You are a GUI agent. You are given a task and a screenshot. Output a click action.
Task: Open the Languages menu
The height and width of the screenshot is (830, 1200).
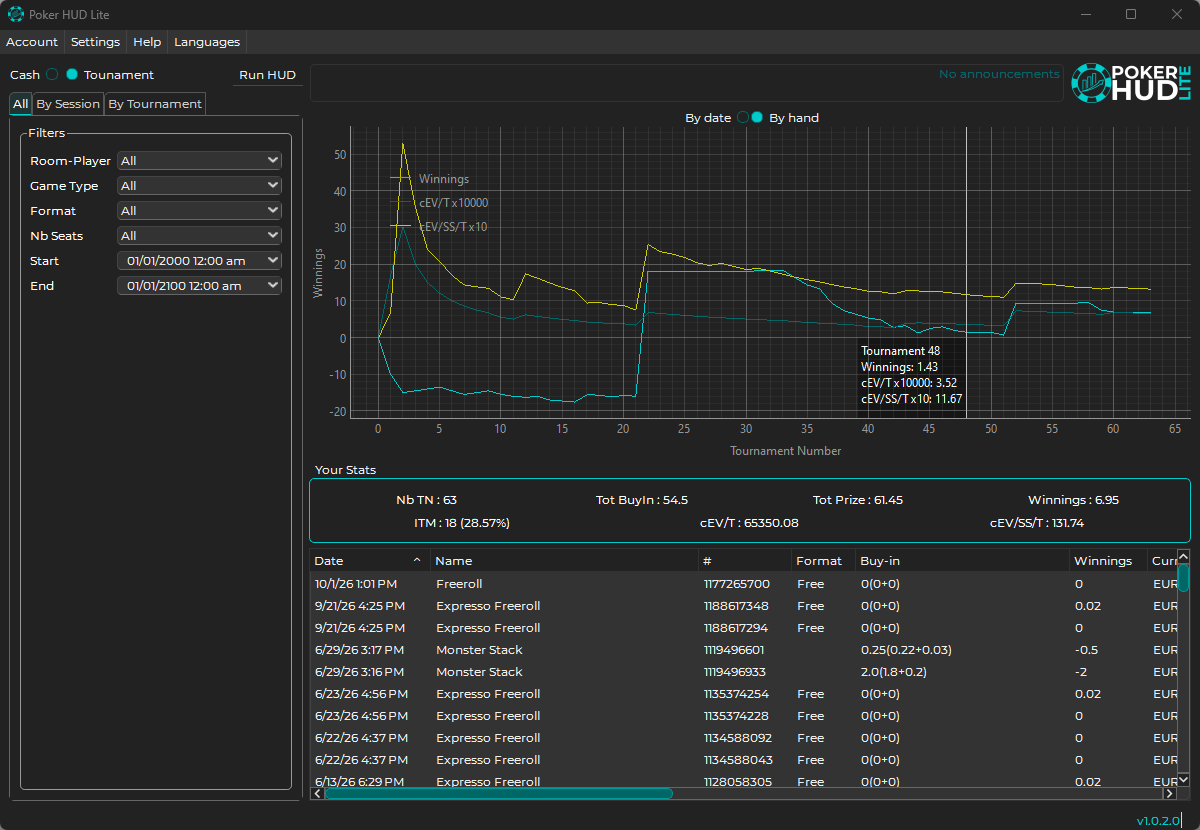point(207,42)
